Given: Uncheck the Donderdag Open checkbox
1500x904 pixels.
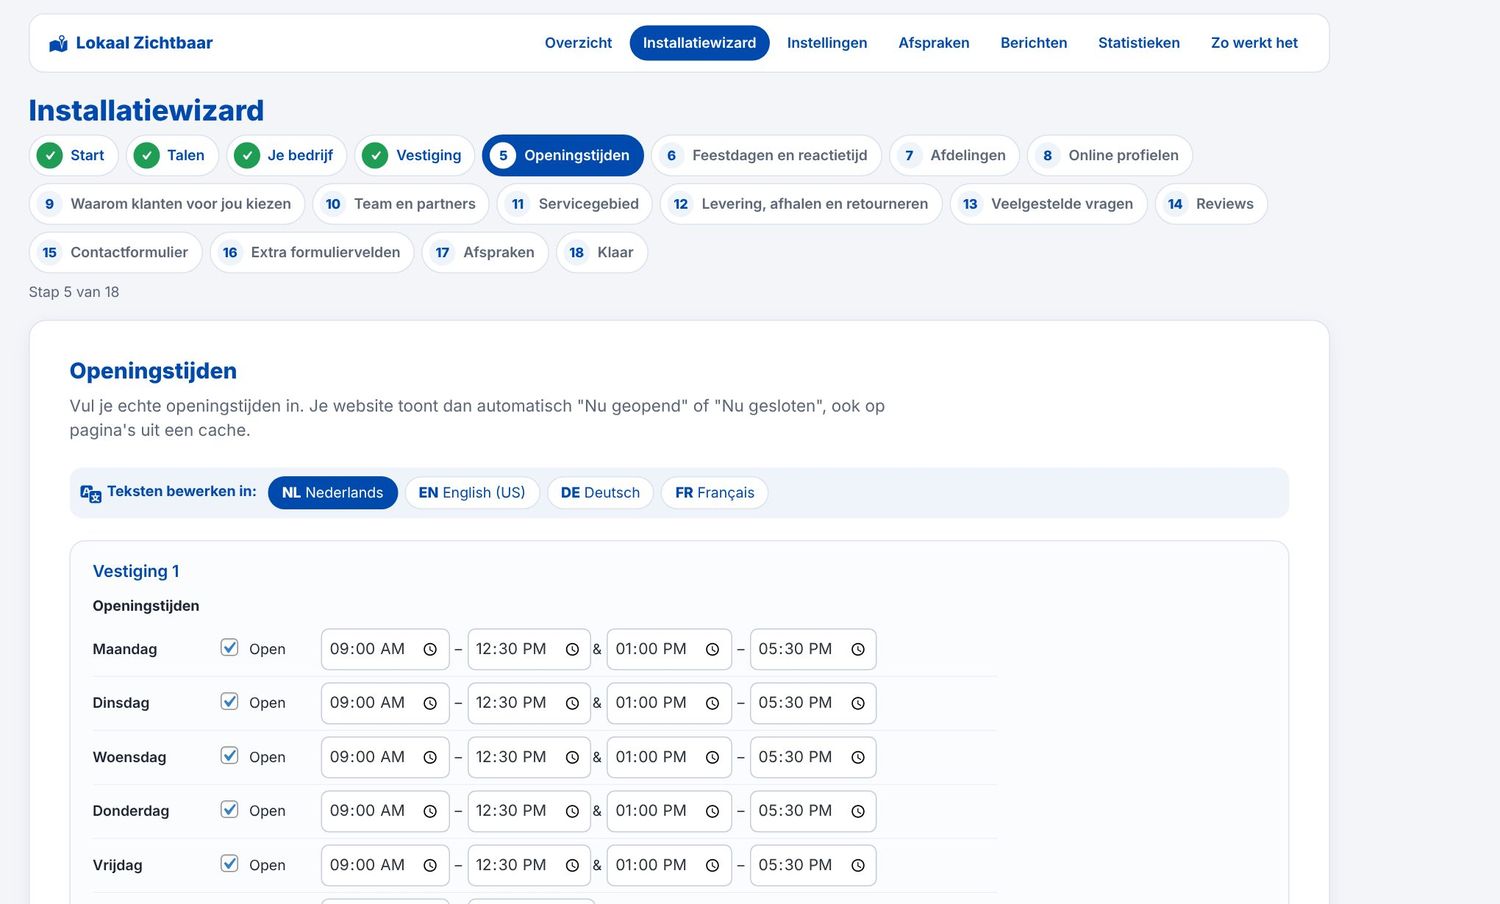Looking at the screenshot, I should point(230,810).
